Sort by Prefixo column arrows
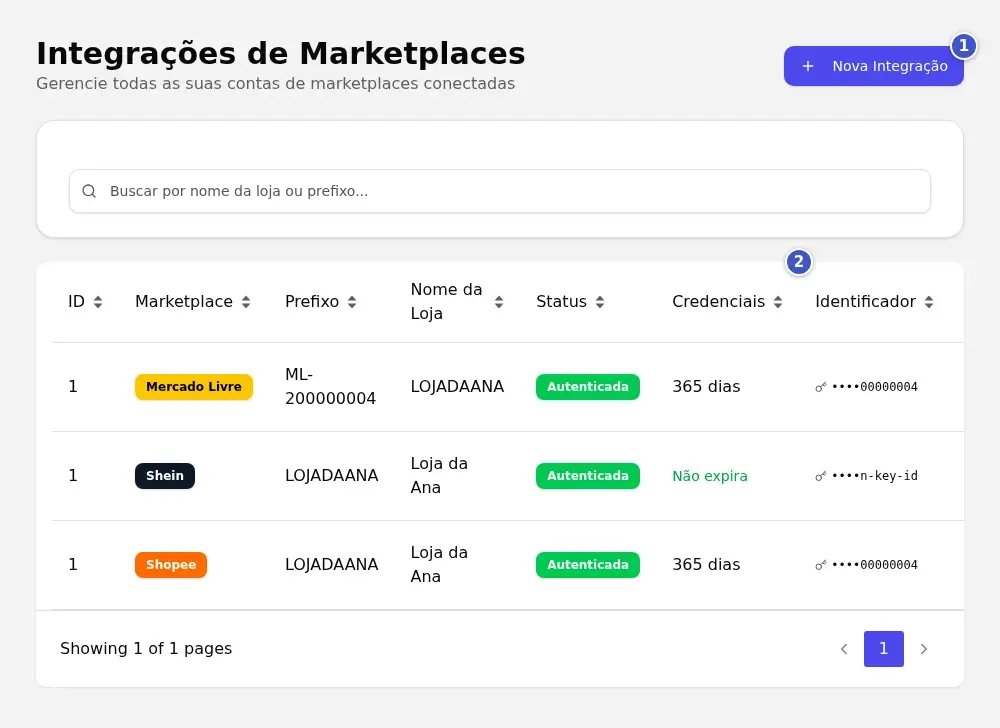This screenshot has height=728, width=1000. click(352, 302)
